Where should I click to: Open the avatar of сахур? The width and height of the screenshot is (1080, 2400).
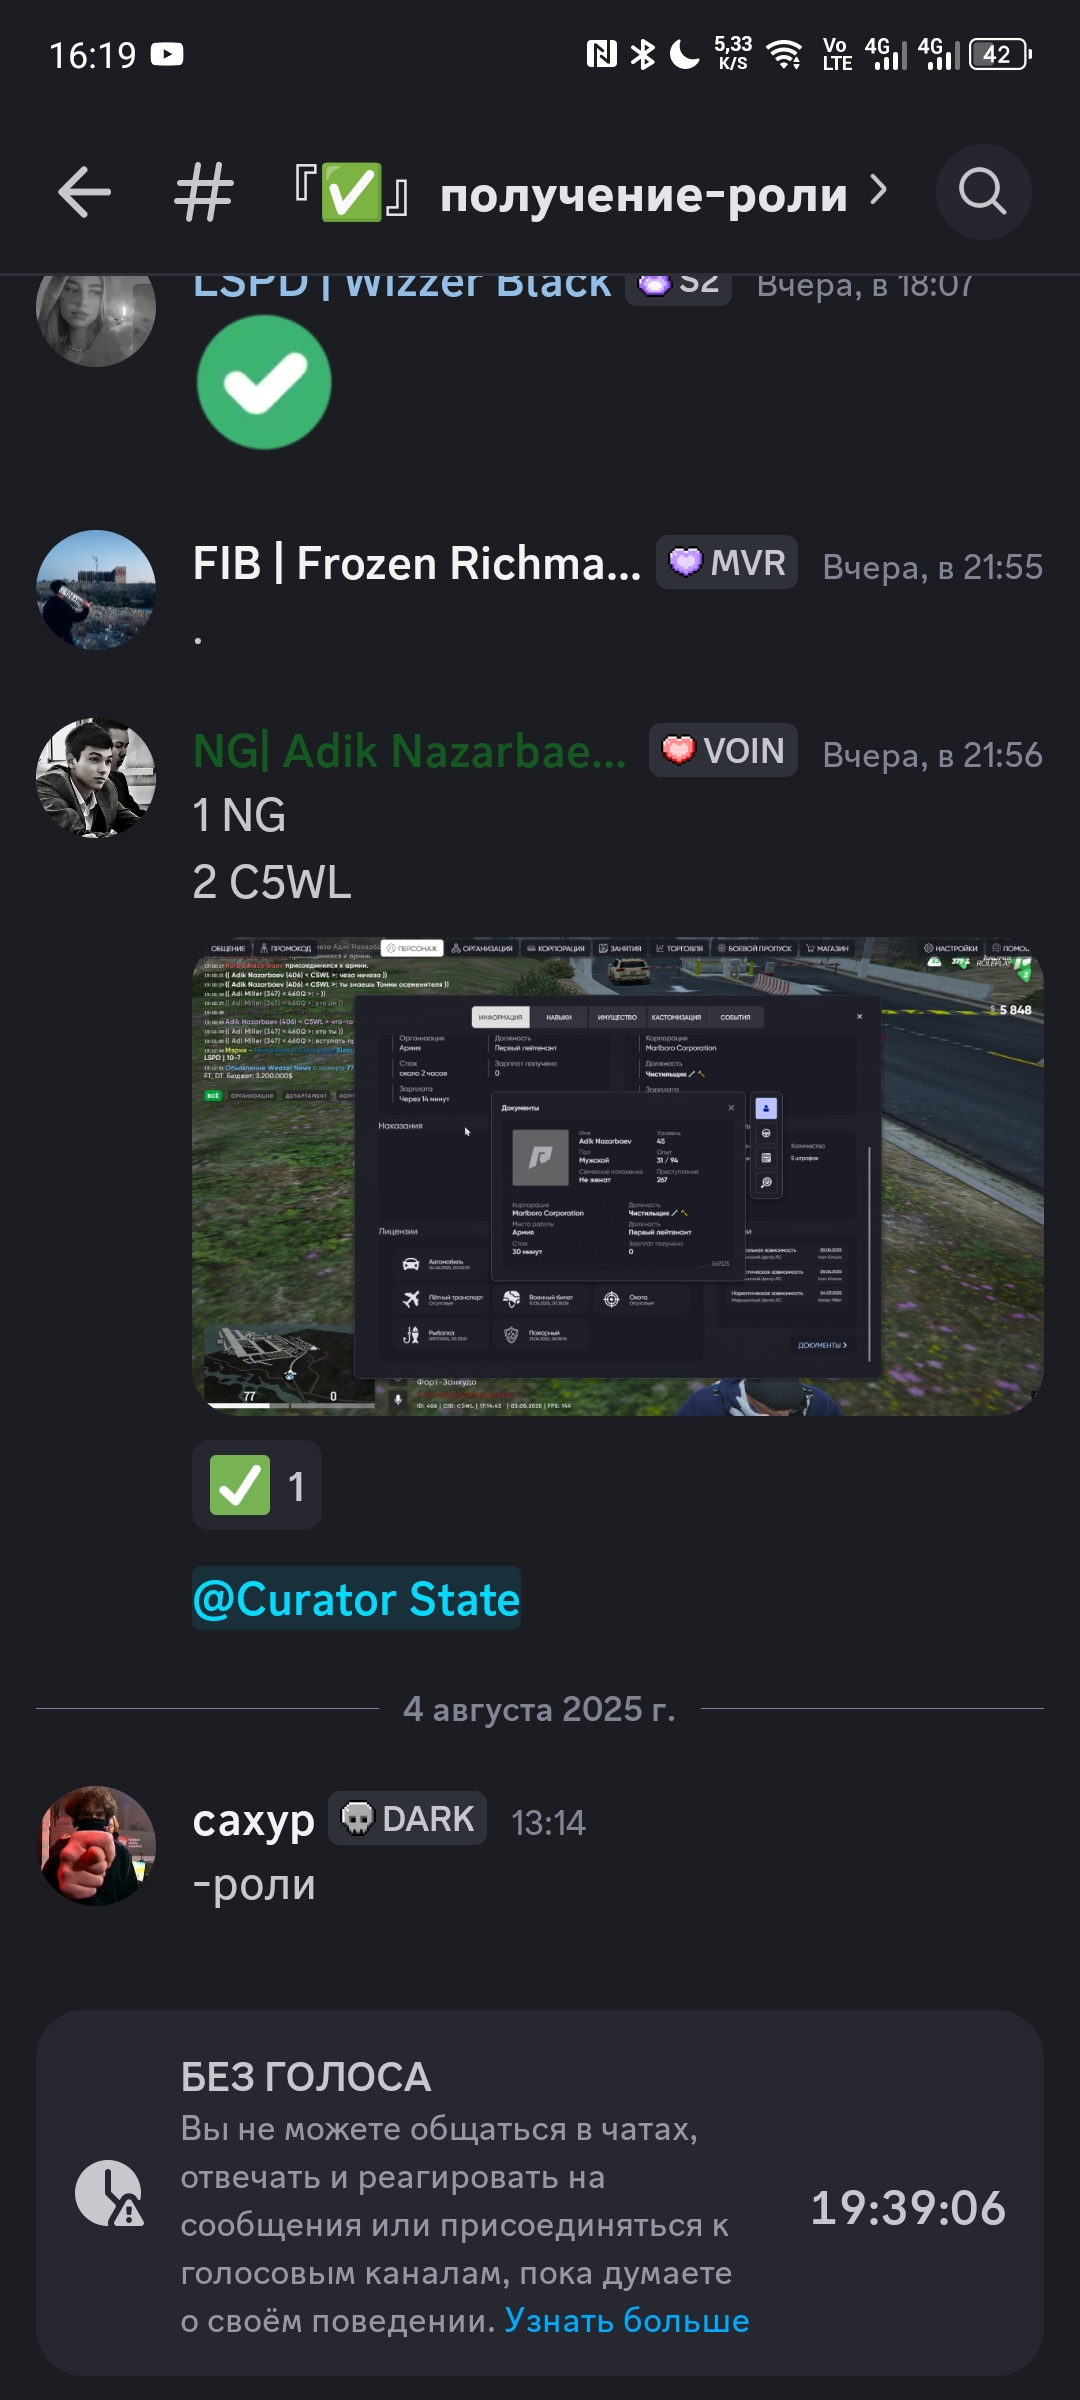[96, 1846]
